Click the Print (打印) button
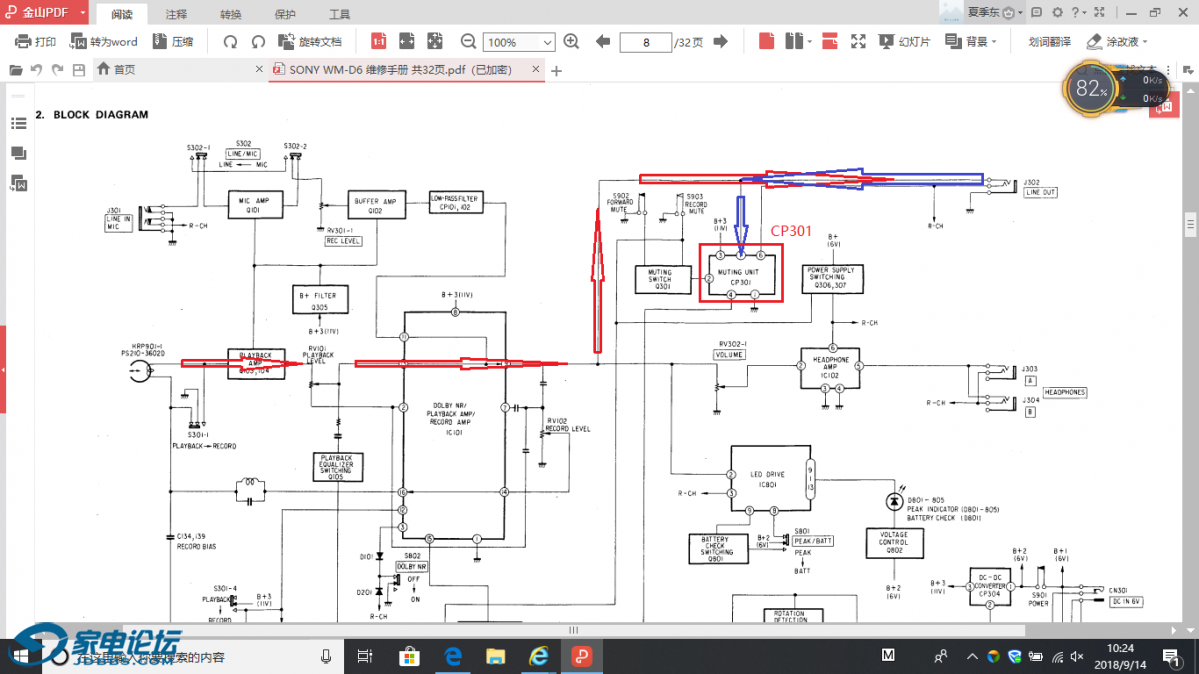1199x674 pixels. point(35,42)
